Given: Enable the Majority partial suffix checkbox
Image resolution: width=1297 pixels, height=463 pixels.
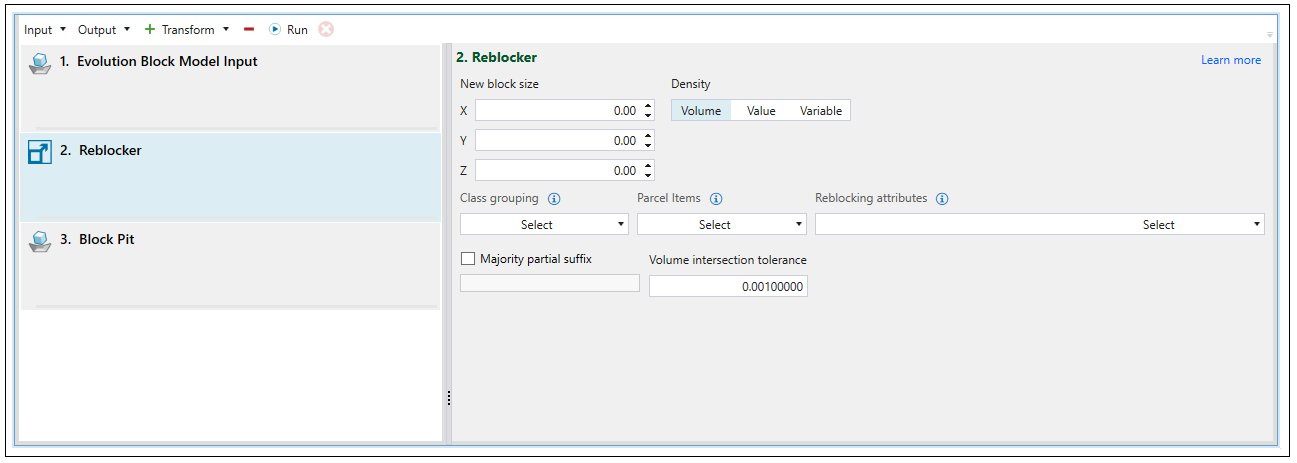Looking at the screenshot, I should tap(468, 259).
